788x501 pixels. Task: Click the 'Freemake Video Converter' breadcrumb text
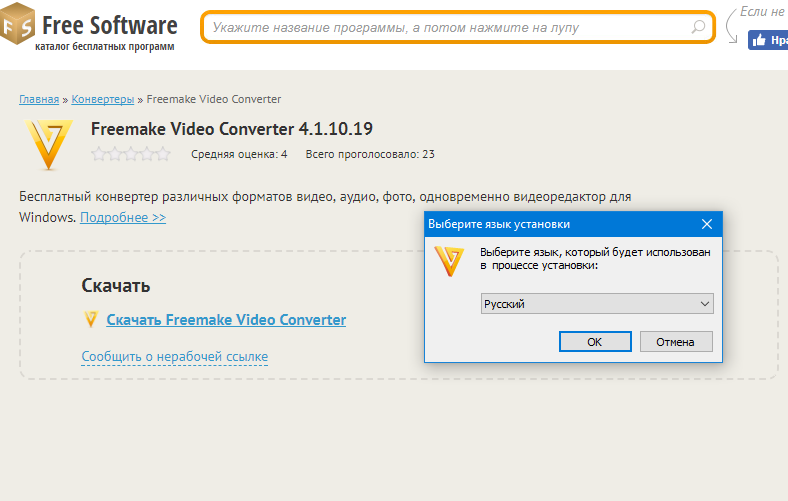pos(214,99)
